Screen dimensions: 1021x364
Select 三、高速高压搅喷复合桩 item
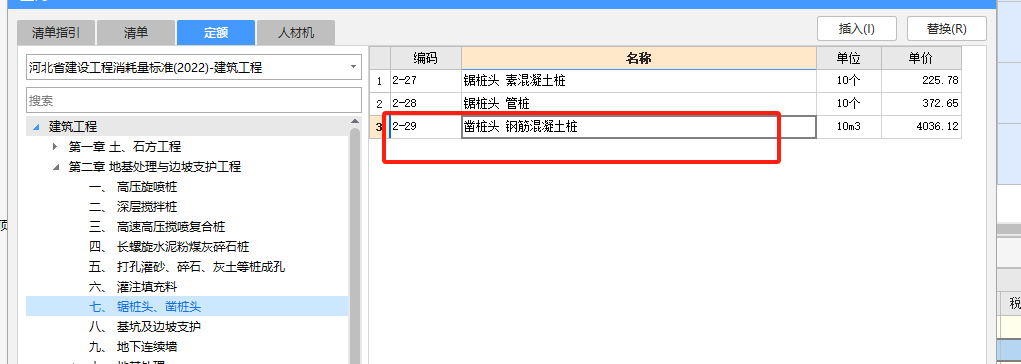(158, 227)
